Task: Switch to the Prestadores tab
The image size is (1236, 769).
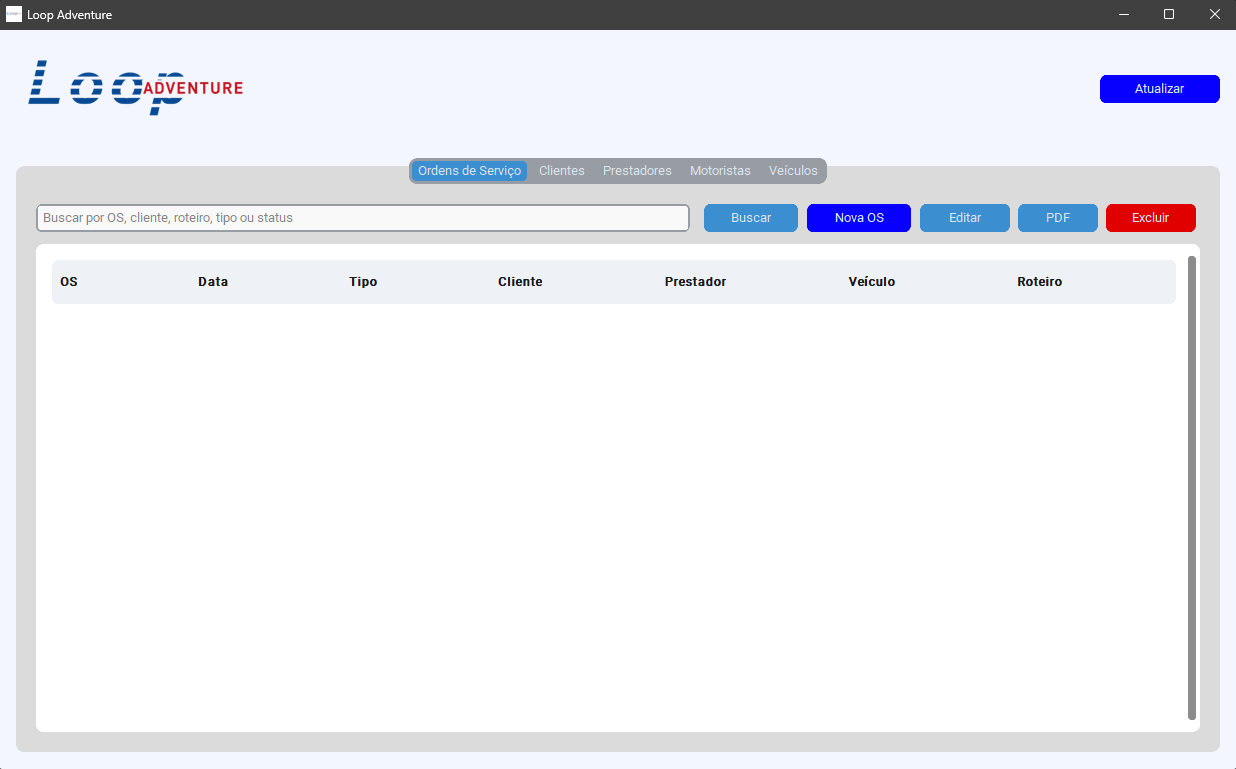Action: [637, 171]
